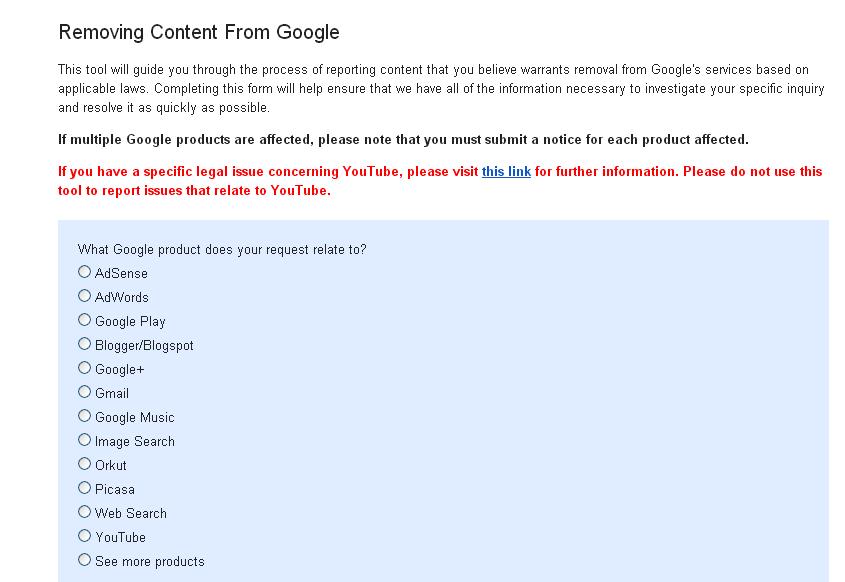Screen dimensions: 845x582
Task: Choose the YouTube radio option
Action: [85, 536]
